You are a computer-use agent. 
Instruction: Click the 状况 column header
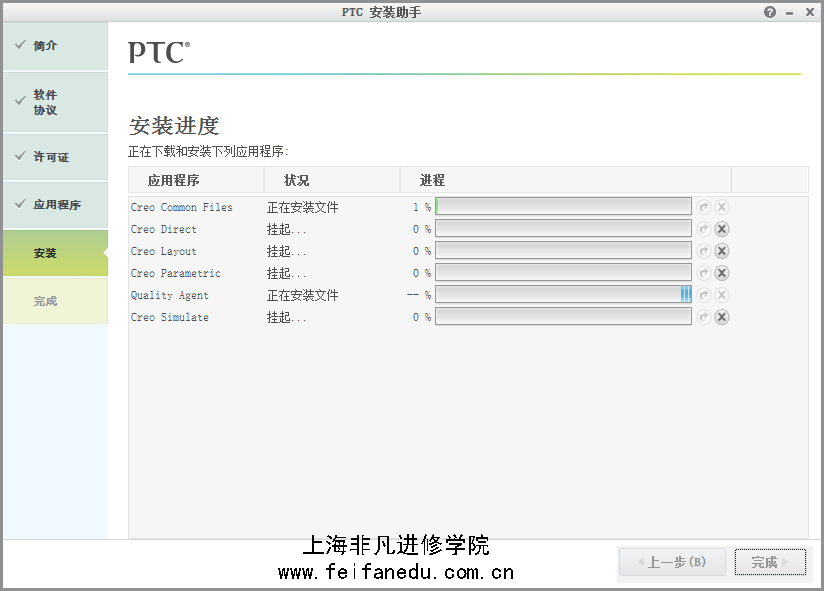pos(332,180)
